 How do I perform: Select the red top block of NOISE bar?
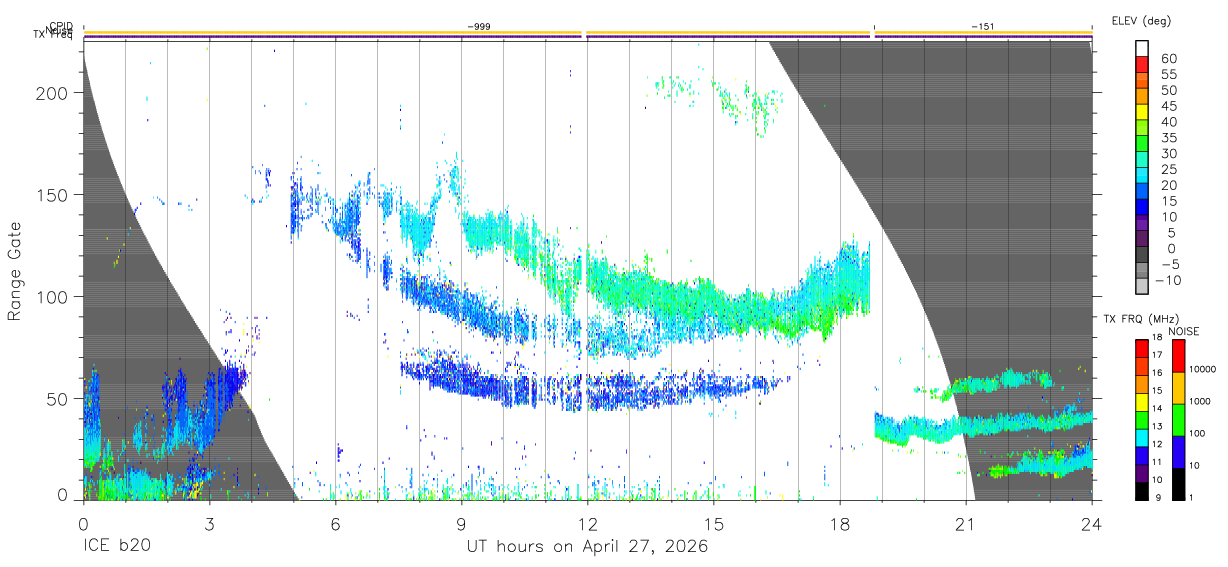click(x=1180, y=356)
